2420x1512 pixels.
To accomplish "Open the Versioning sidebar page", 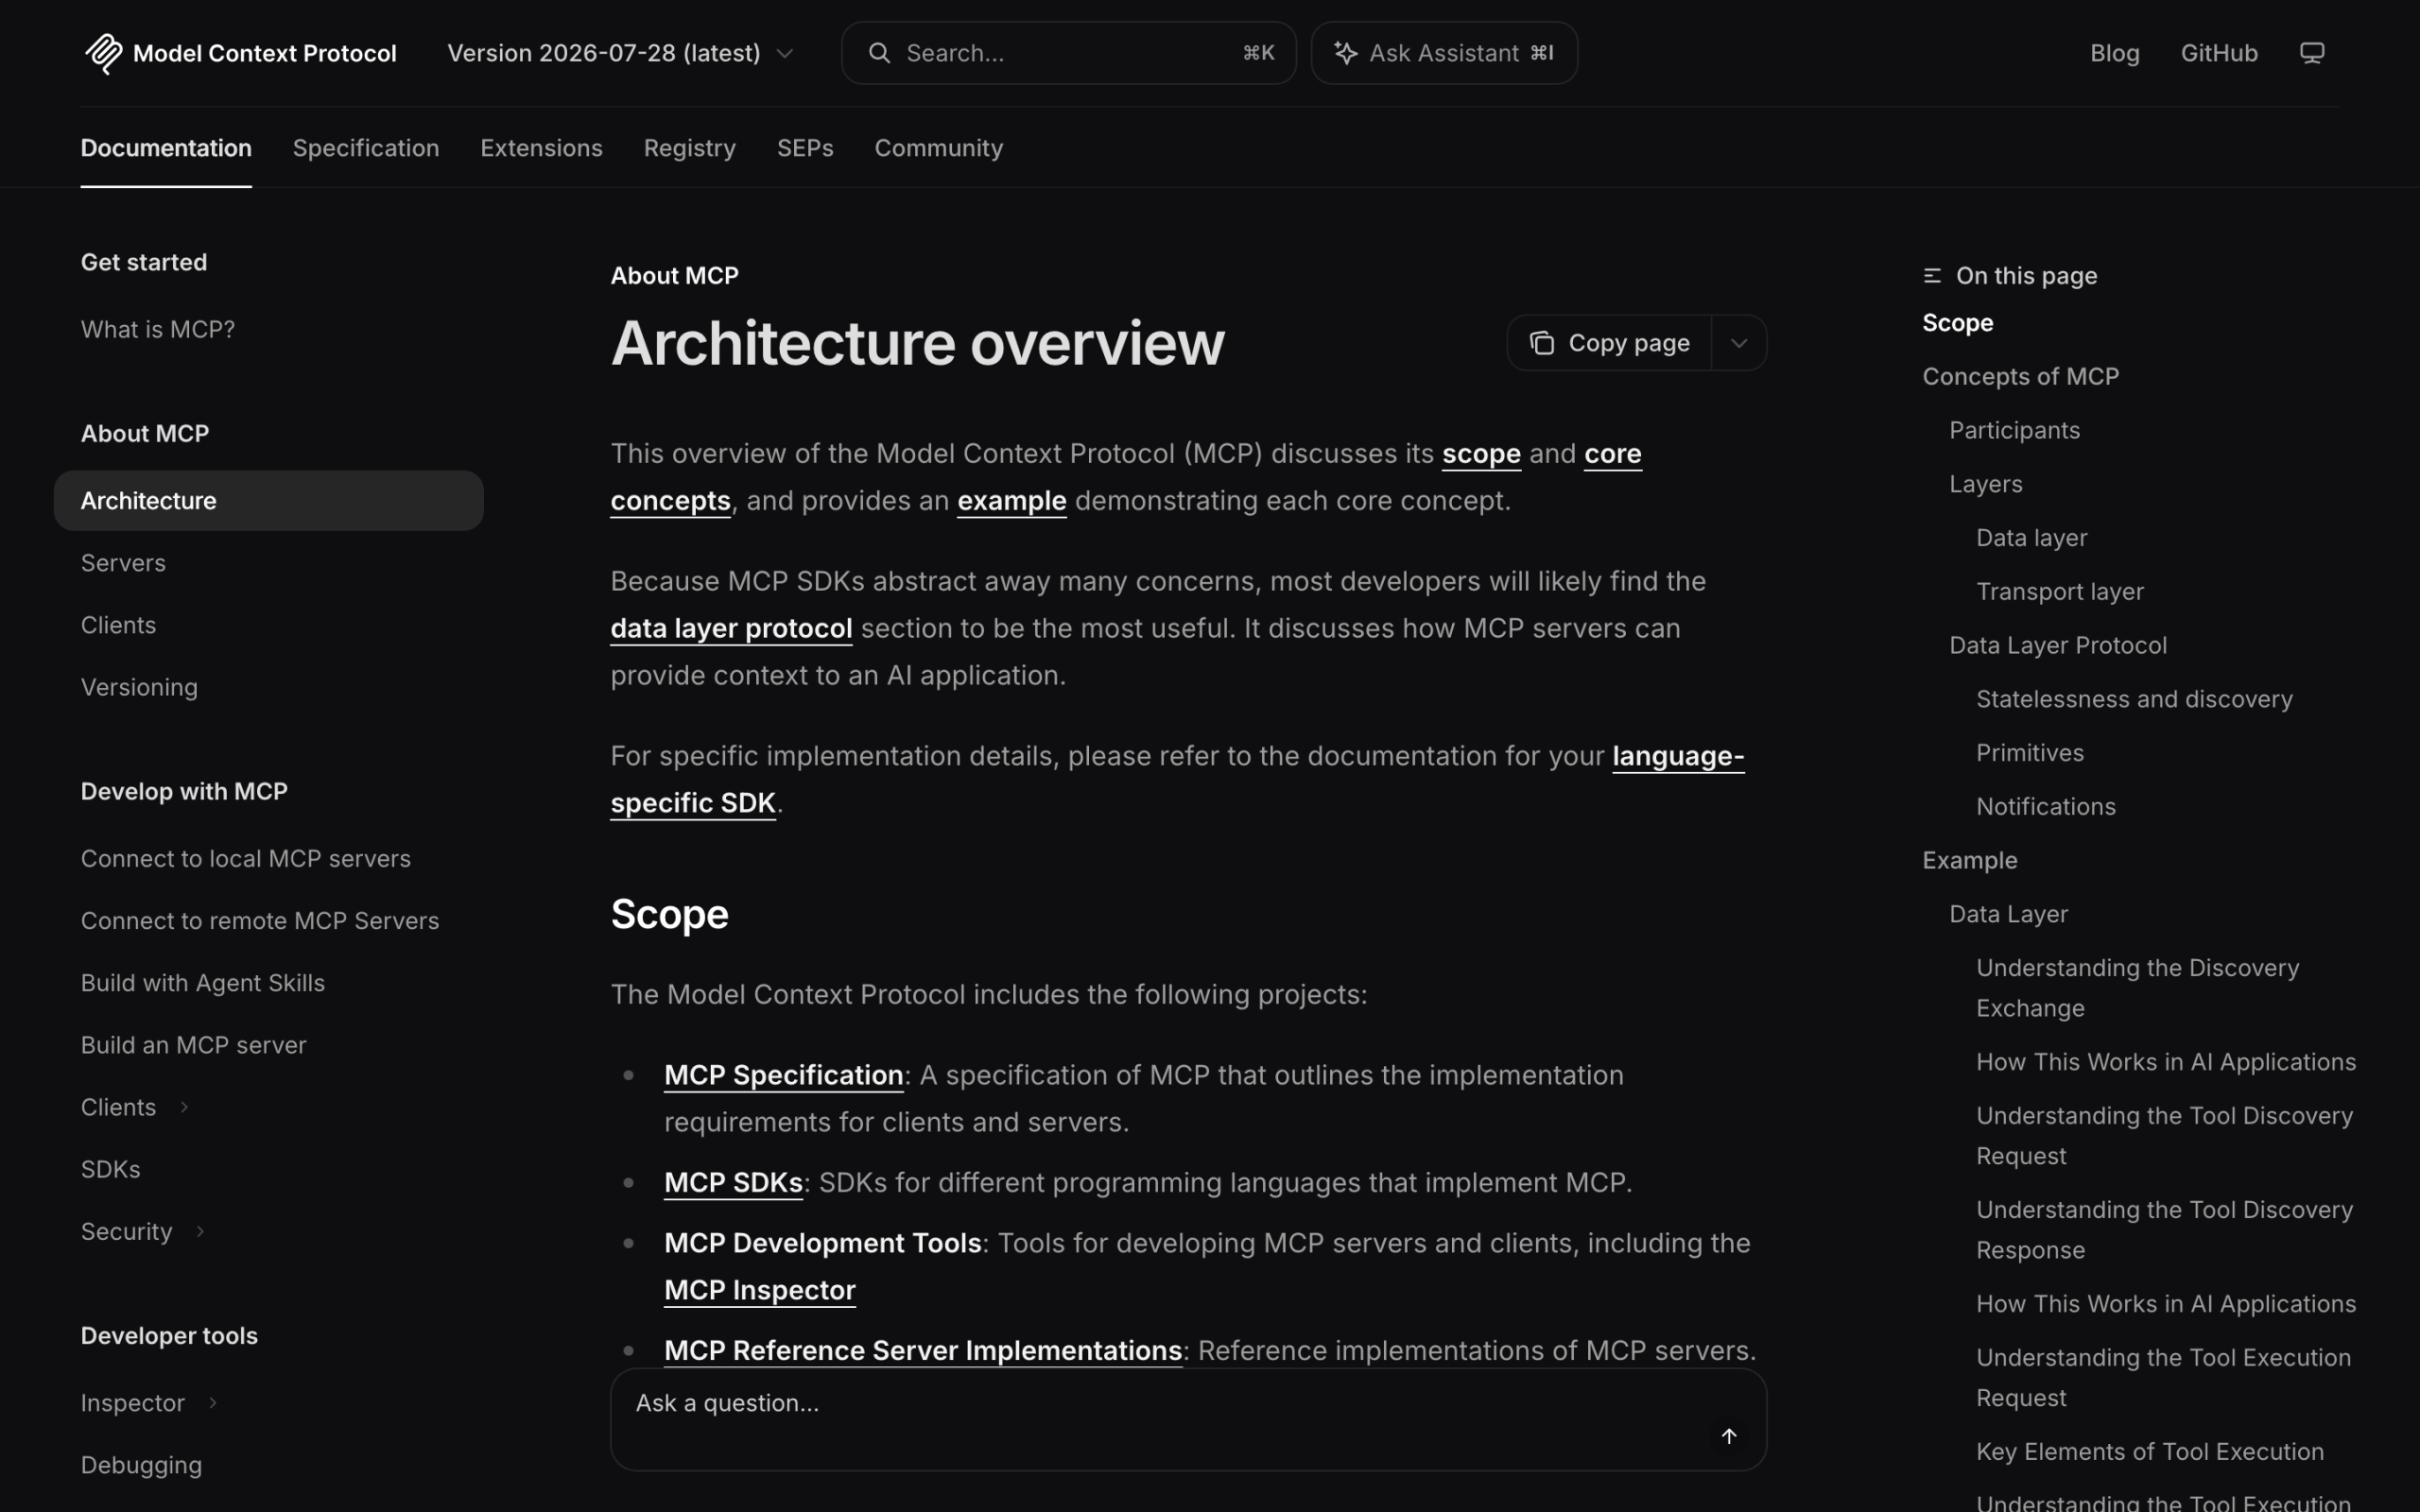I will click(x=139, y=687).
